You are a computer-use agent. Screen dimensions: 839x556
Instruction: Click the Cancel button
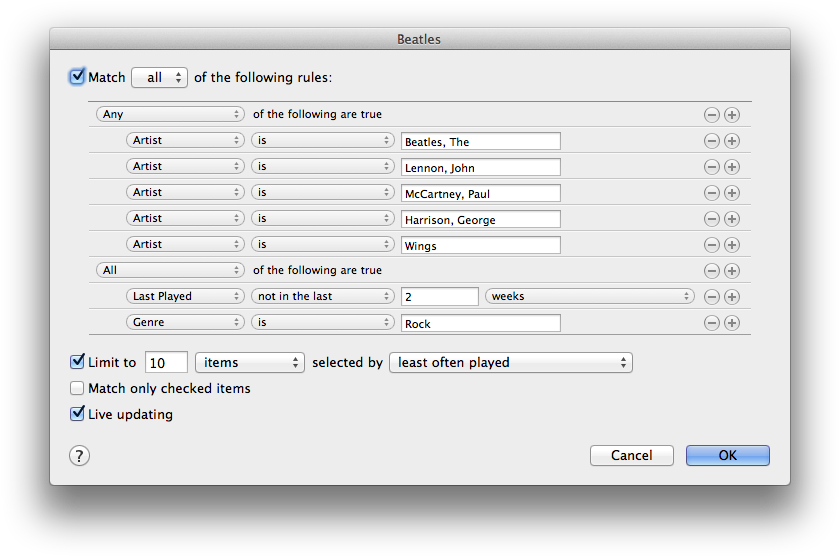click(x=632, y=455)
